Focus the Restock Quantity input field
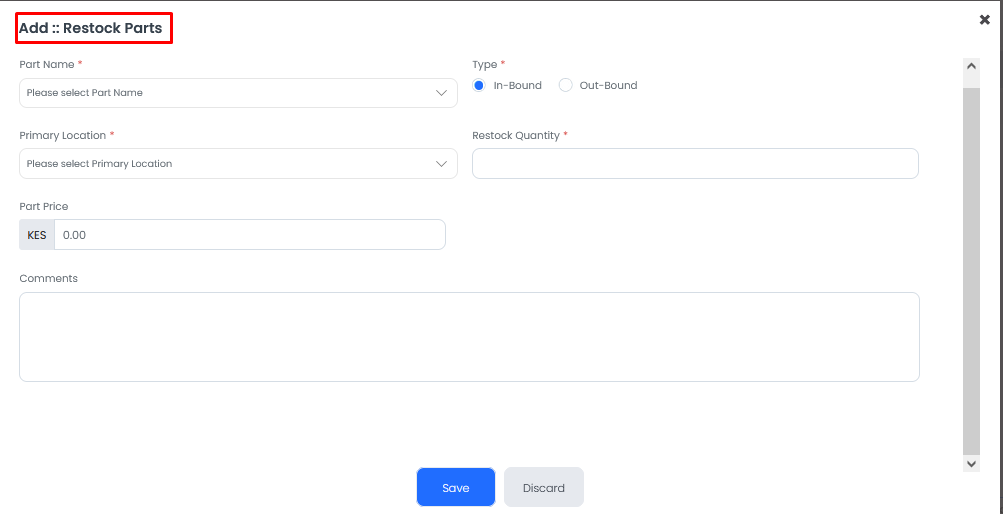The image size is (1003, 514). pos(695,164)
